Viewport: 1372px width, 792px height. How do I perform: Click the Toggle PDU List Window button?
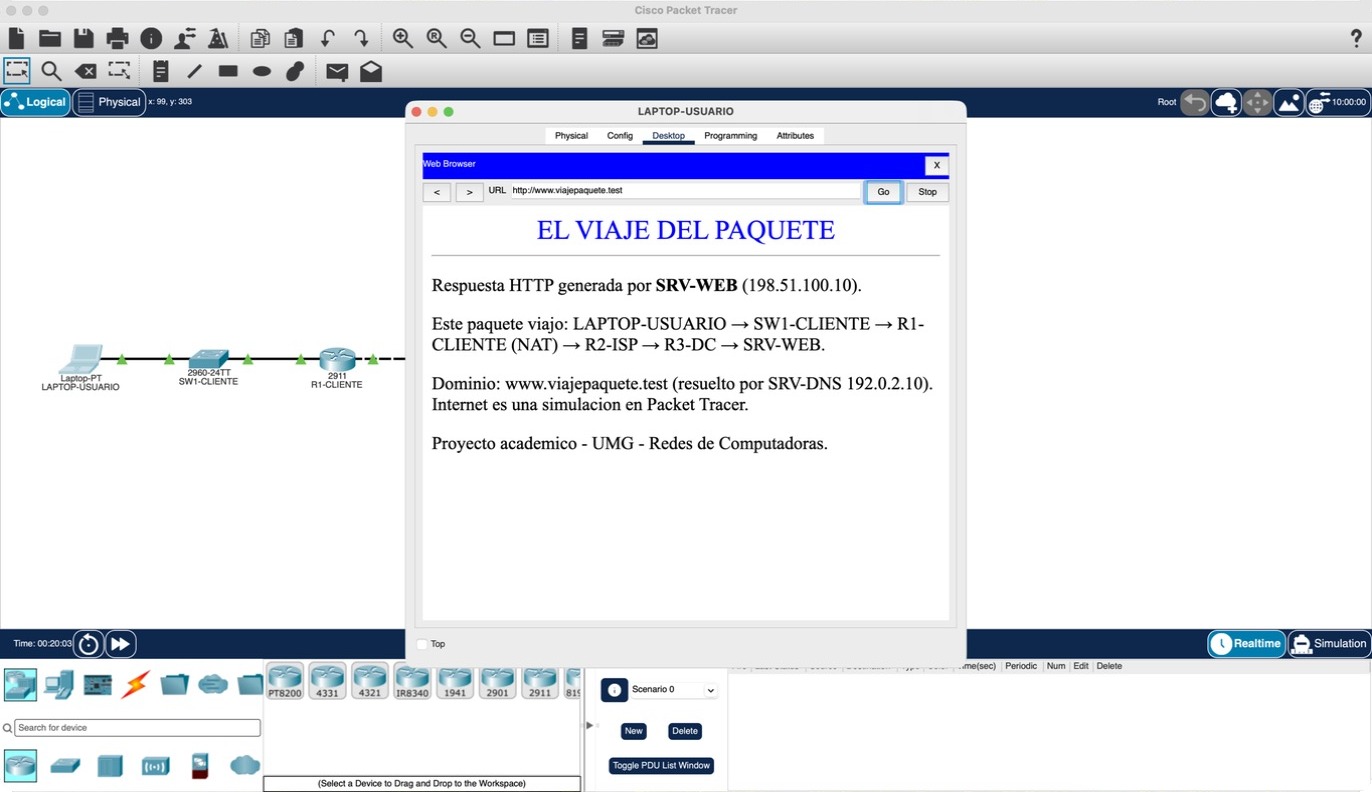pyautogui.click(x=661, y=766)
